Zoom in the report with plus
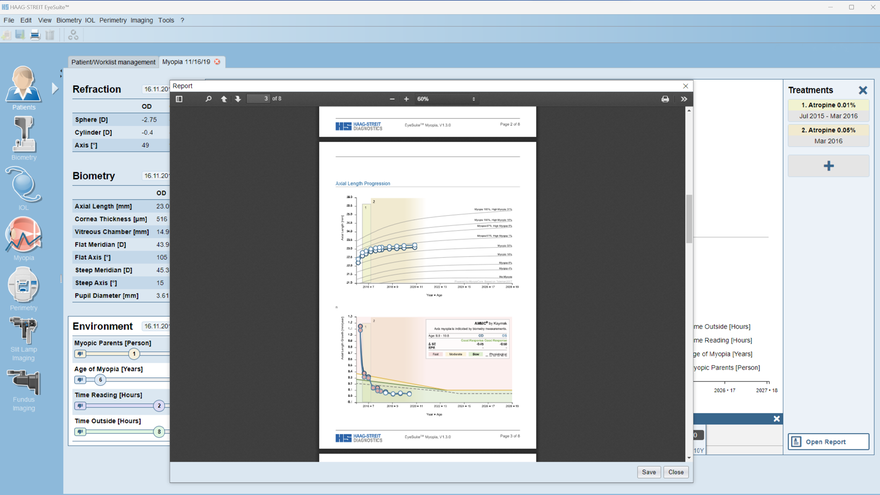 coord(406,99)
